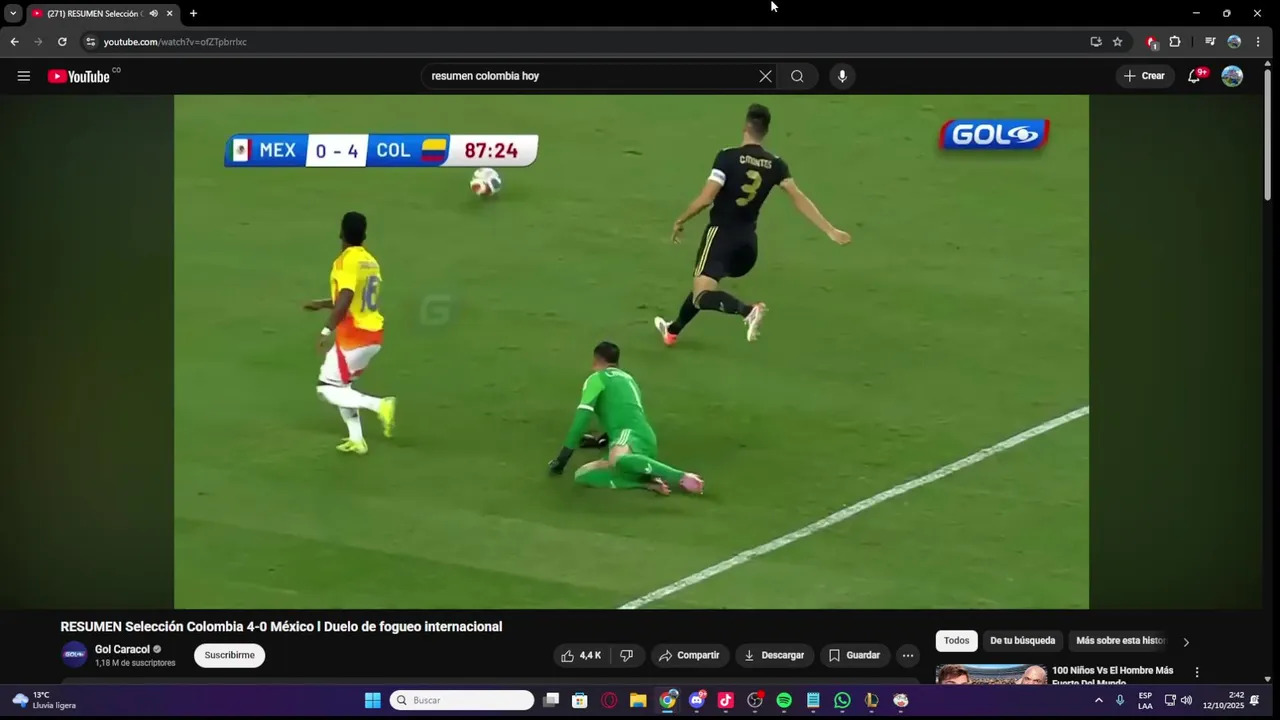Open Microsoft Store from the taskbar

[580, 700]
